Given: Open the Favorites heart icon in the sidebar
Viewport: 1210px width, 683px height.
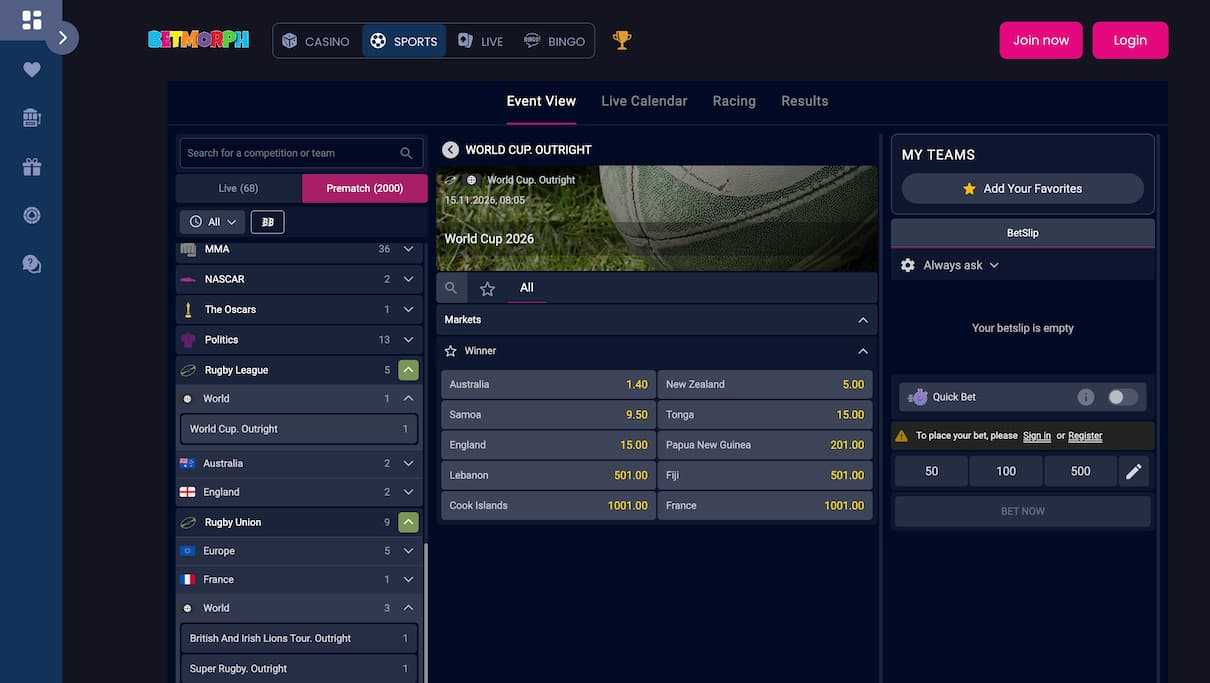Looking at the screenshot, I should (31, 69).
